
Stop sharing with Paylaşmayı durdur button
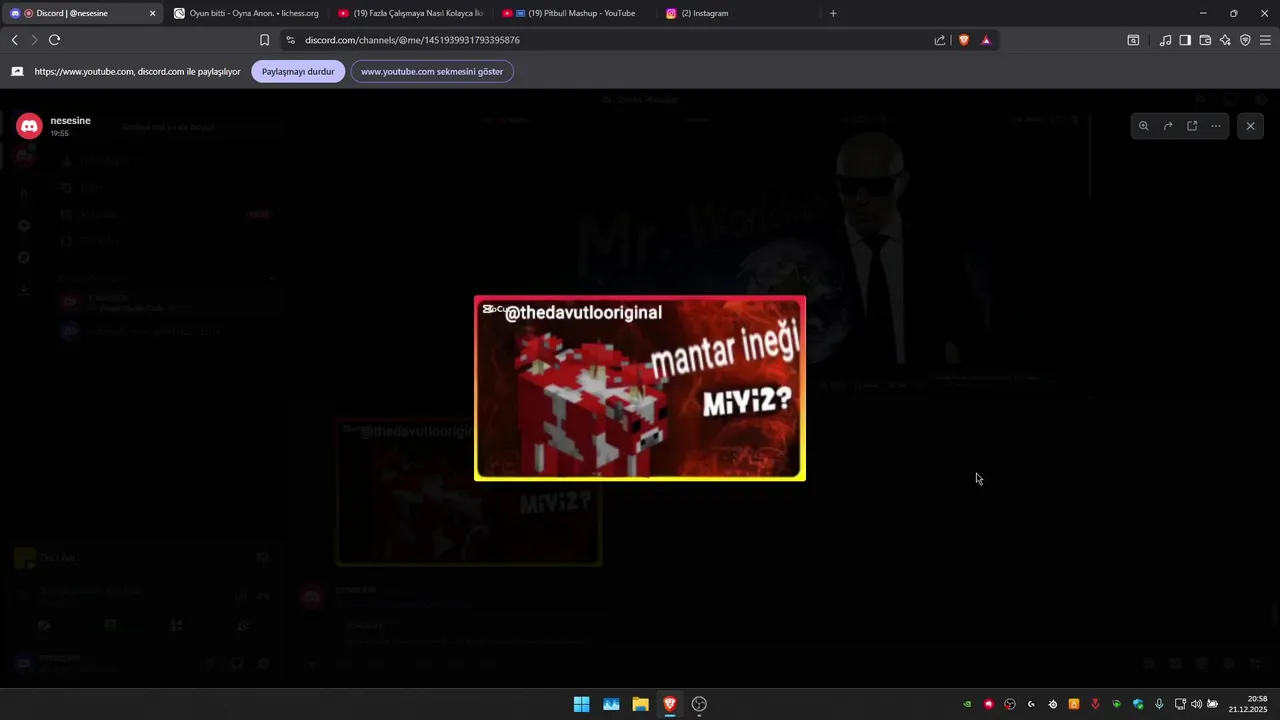coord(298,72)
